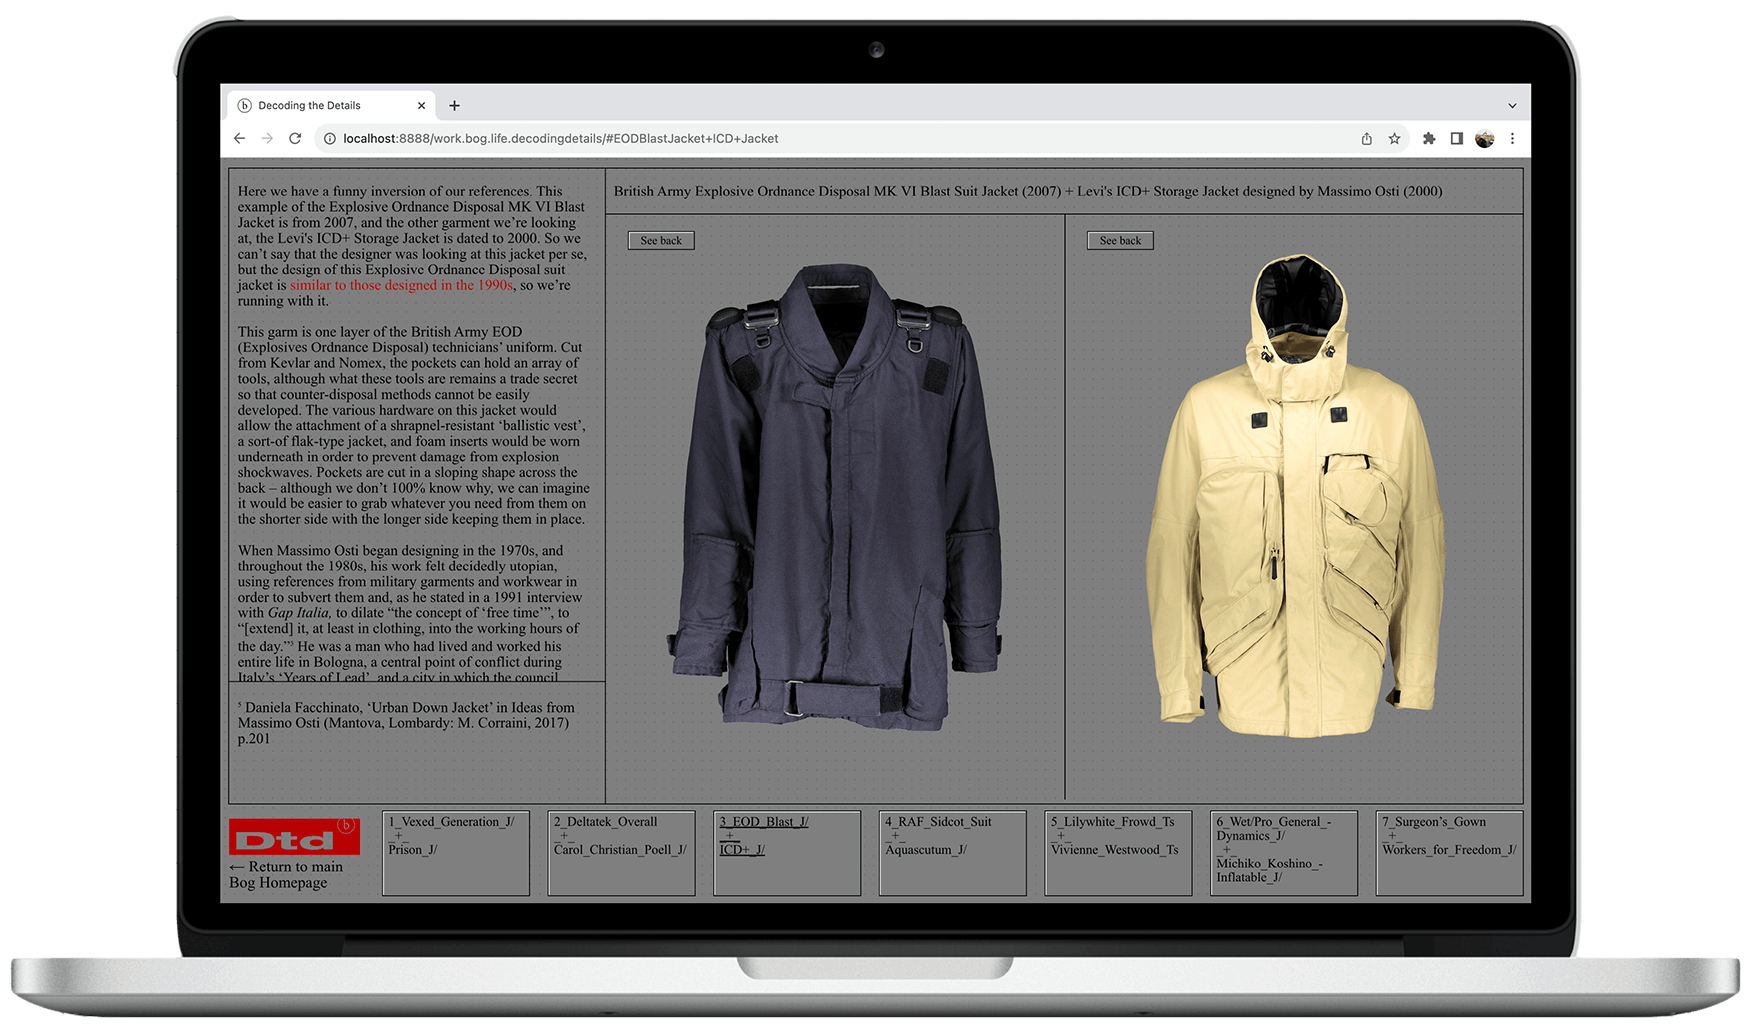See back of the EOD Blast jacket
1750x1032 pixels.
tap(661, 240)
